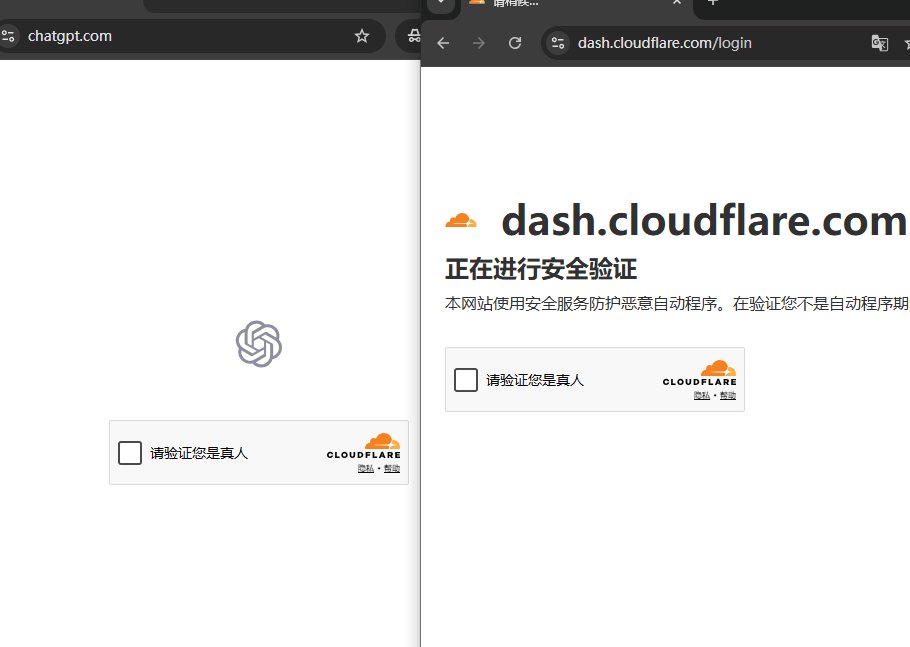Bookmark the chatgpt.com page with the star

[362, 36]
